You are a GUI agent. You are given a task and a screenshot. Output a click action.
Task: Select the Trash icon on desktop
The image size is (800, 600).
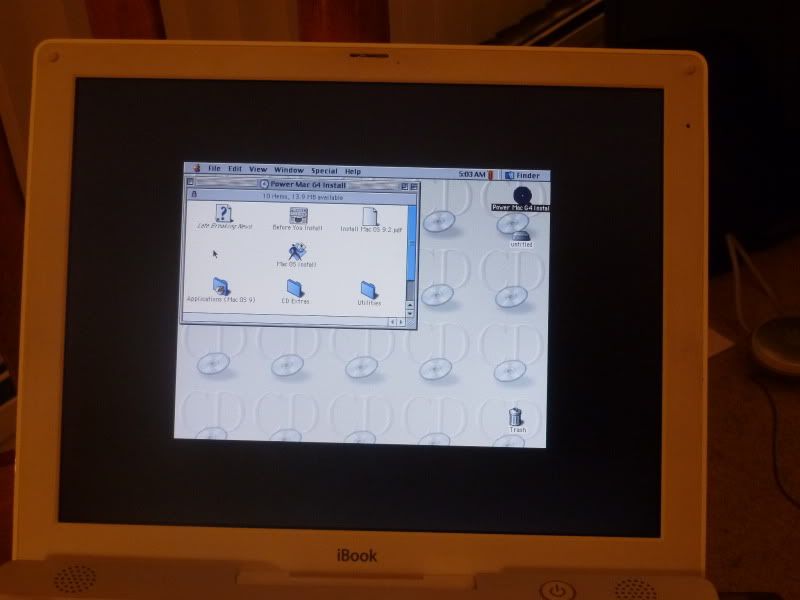pyautogui.click(x=516, y=417)
